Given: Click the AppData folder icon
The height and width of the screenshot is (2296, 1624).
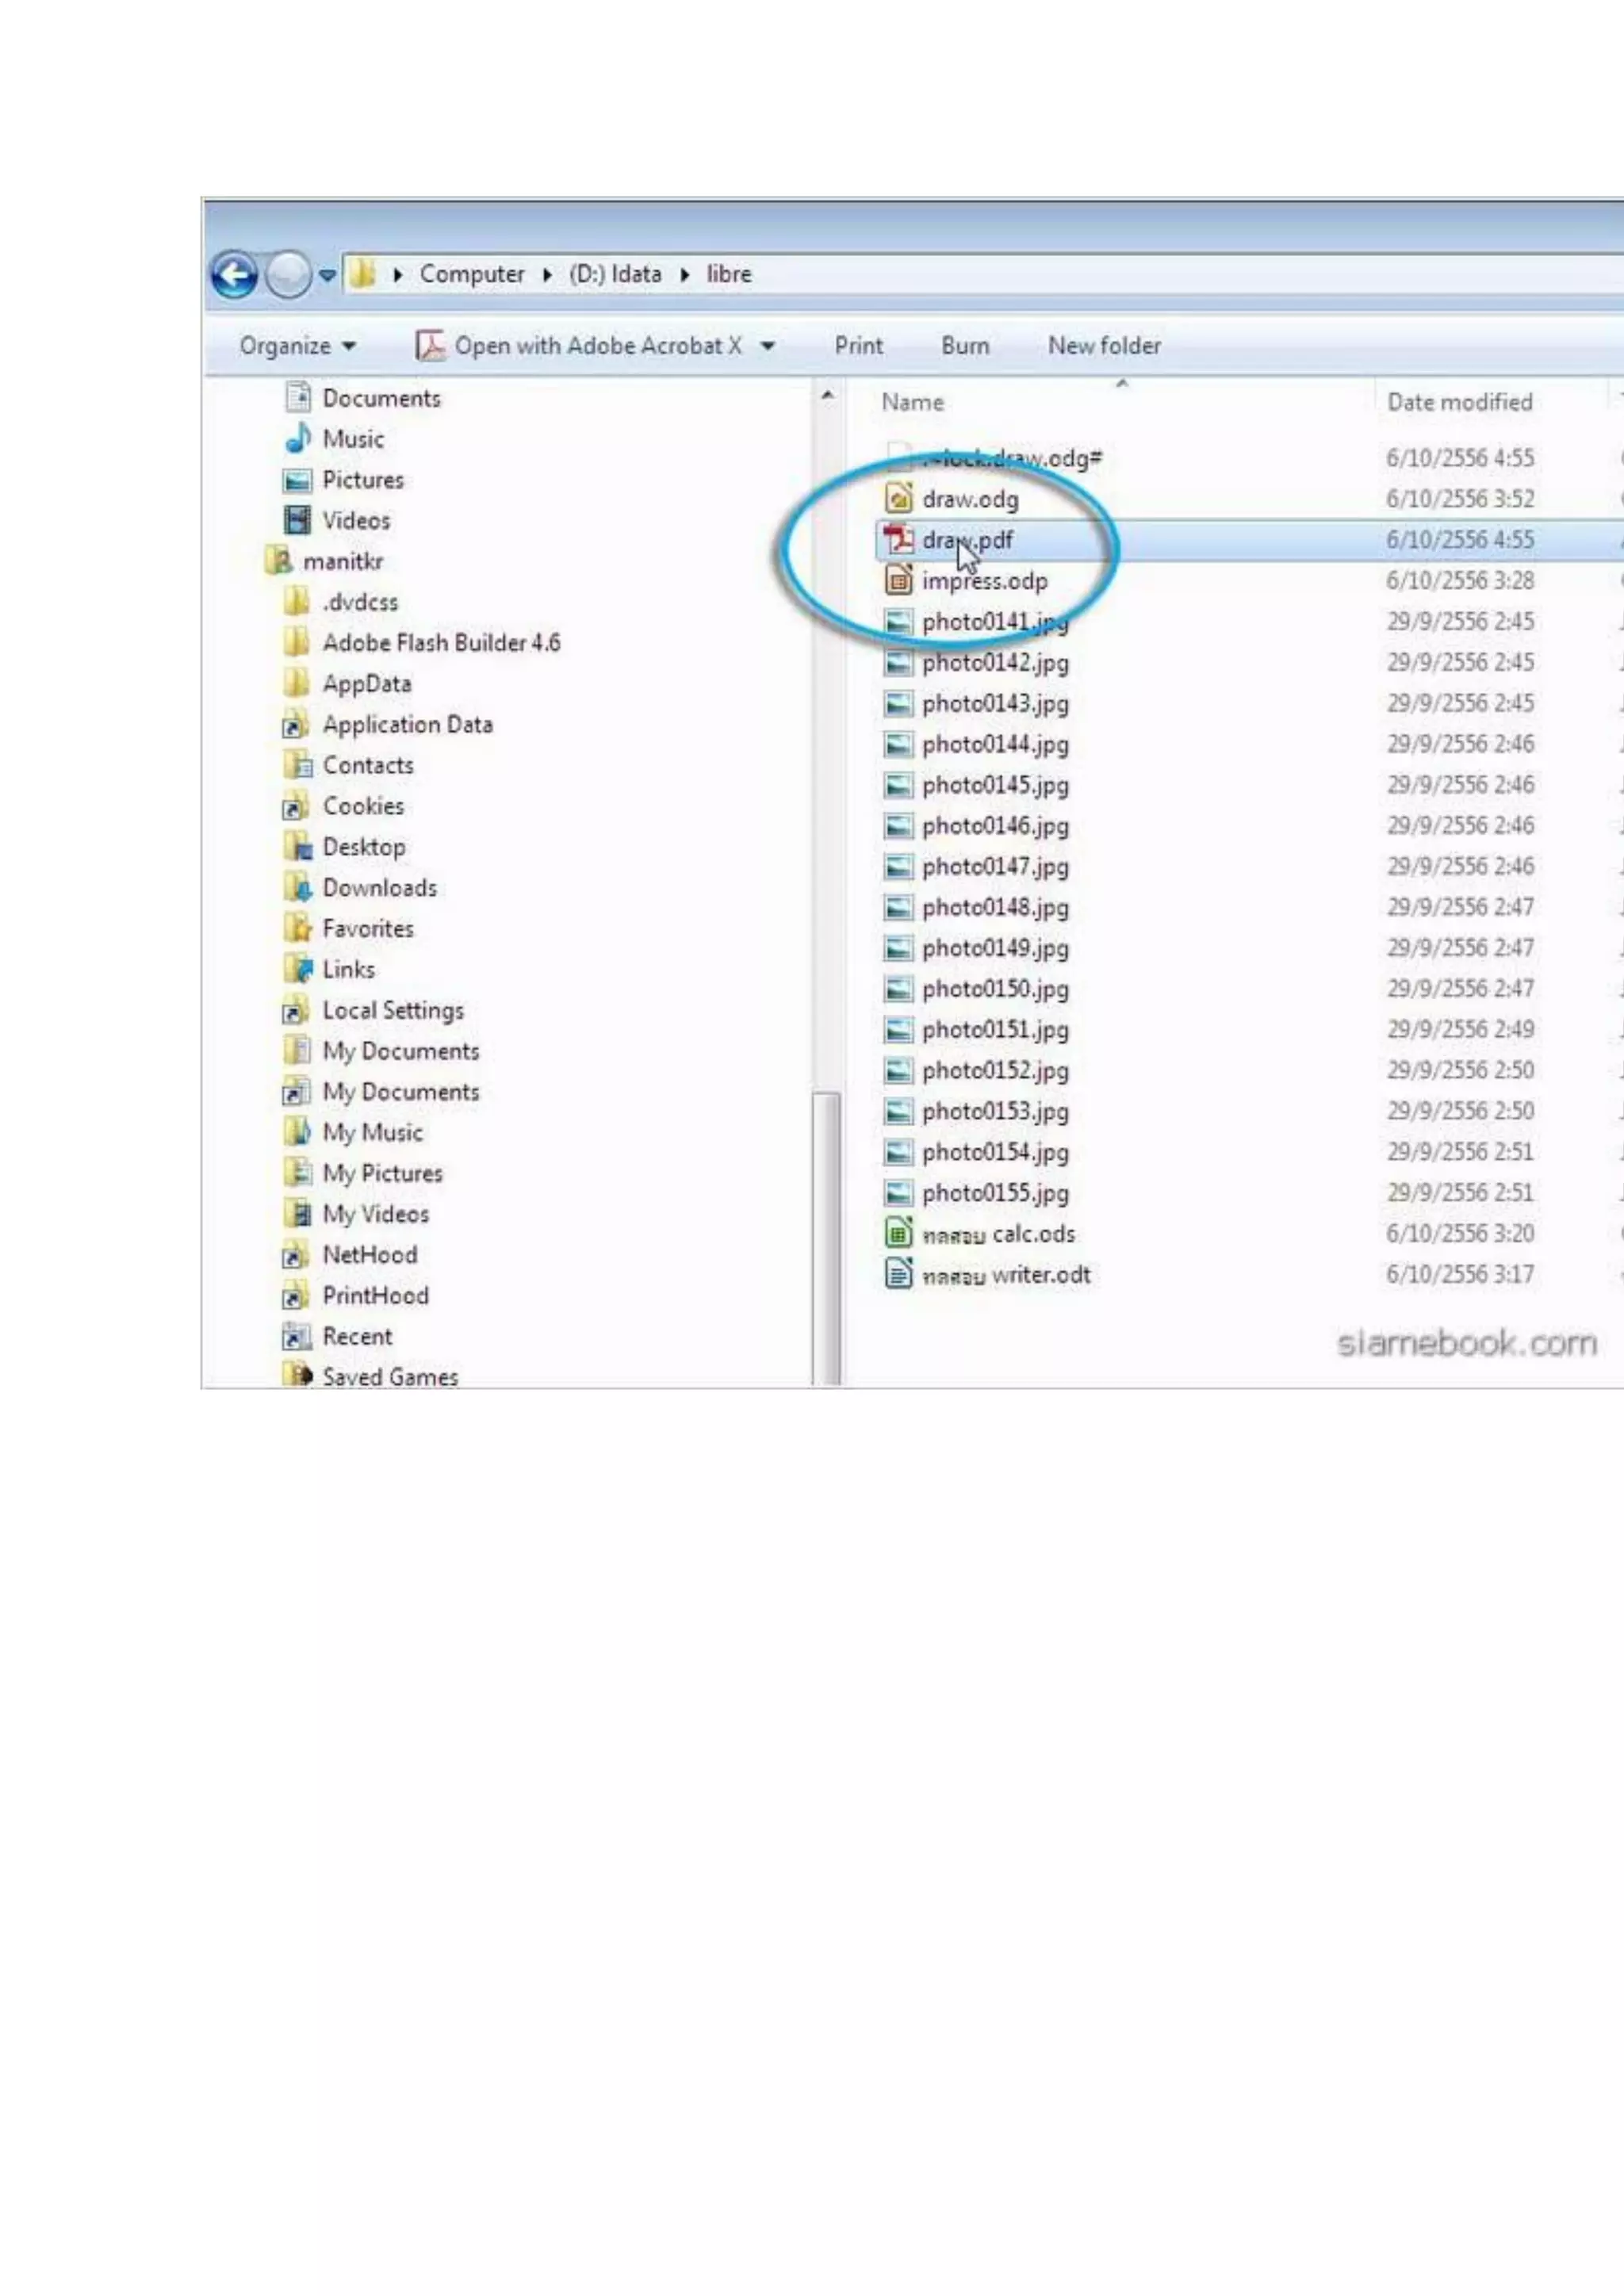Looking at the screenshot, I should tap(297, 683).
